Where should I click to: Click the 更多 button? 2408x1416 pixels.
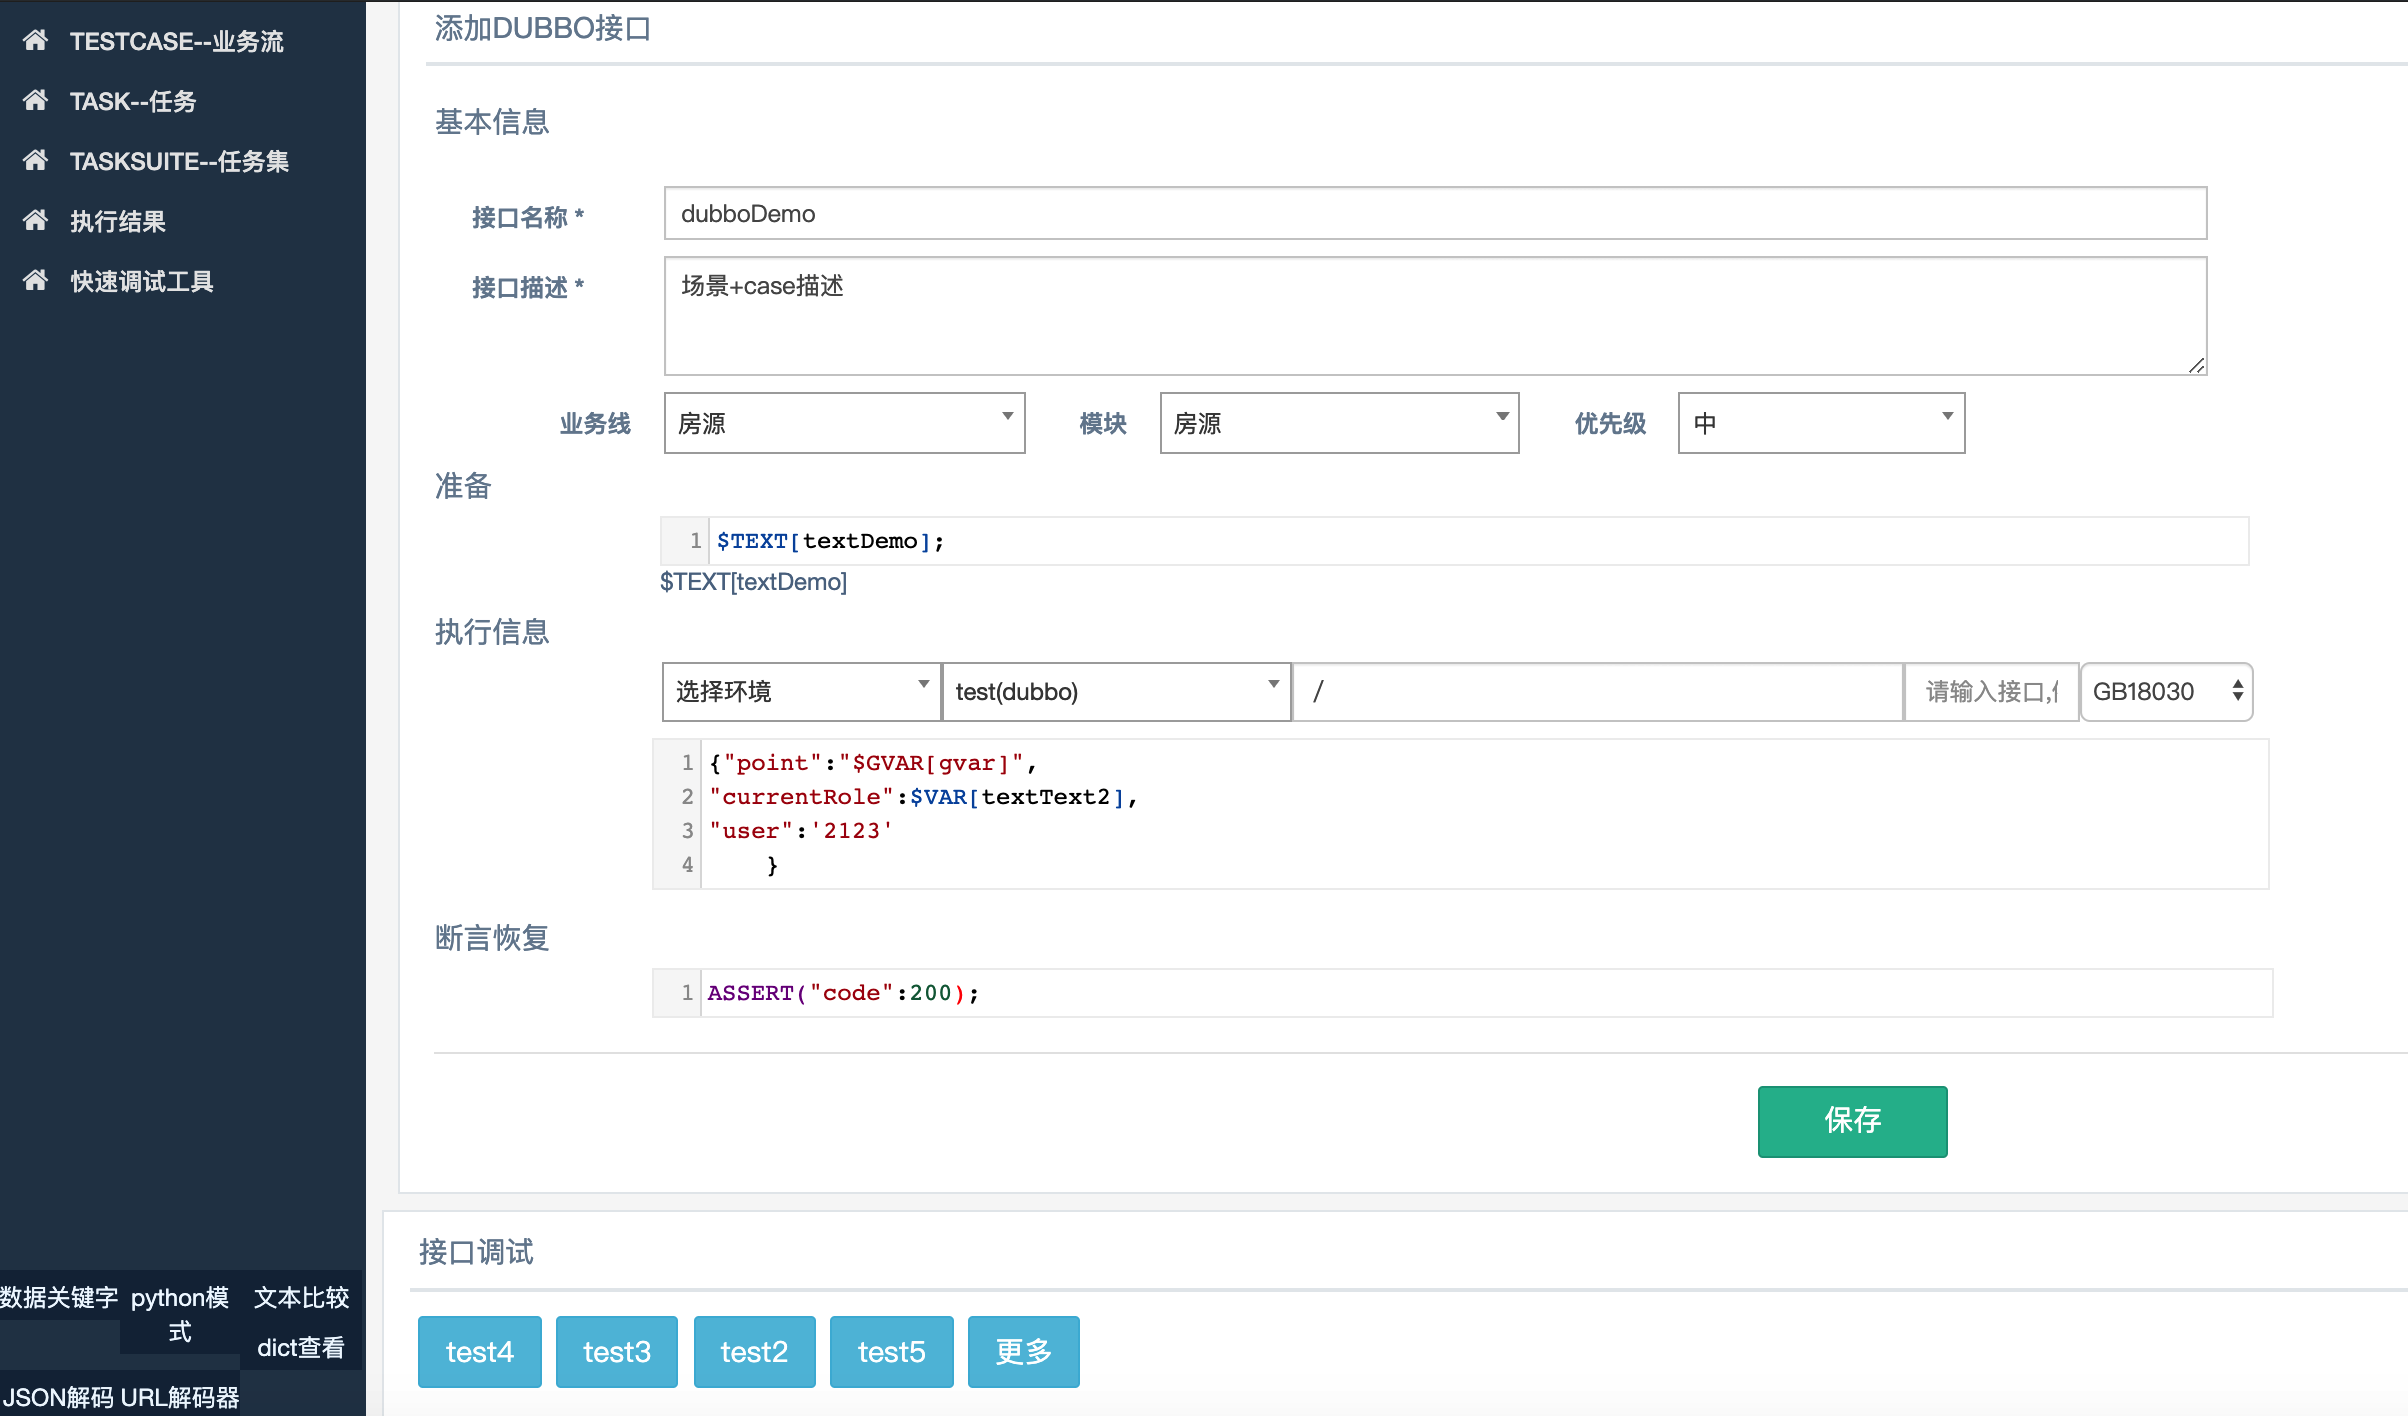tap(1023, 1352)
